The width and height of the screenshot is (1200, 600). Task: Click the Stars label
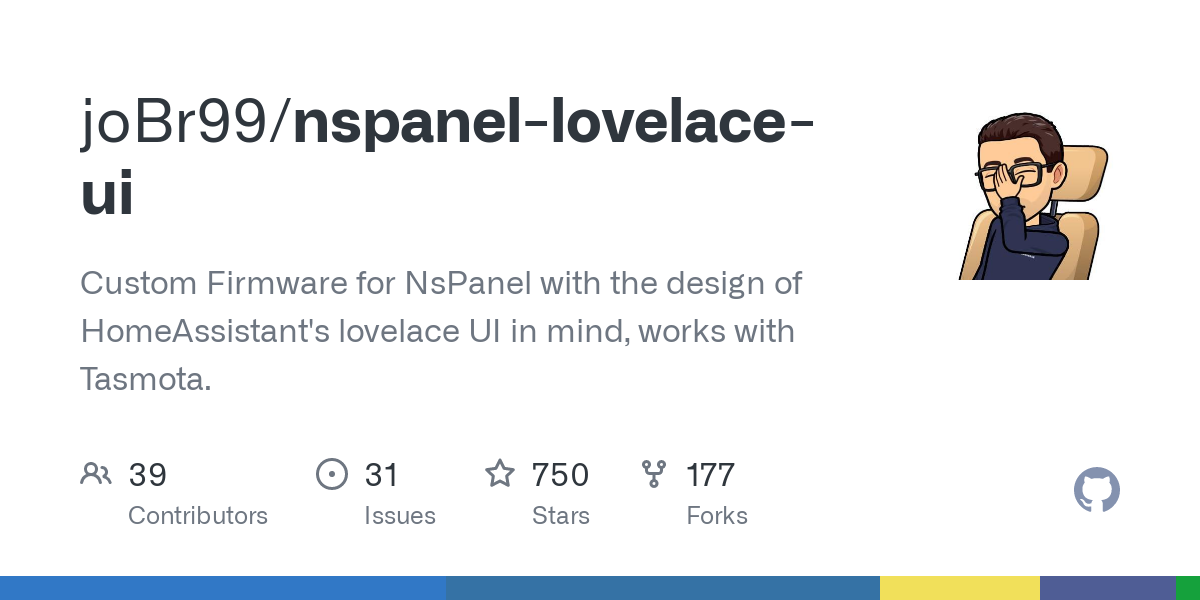[x=561, y=516]
